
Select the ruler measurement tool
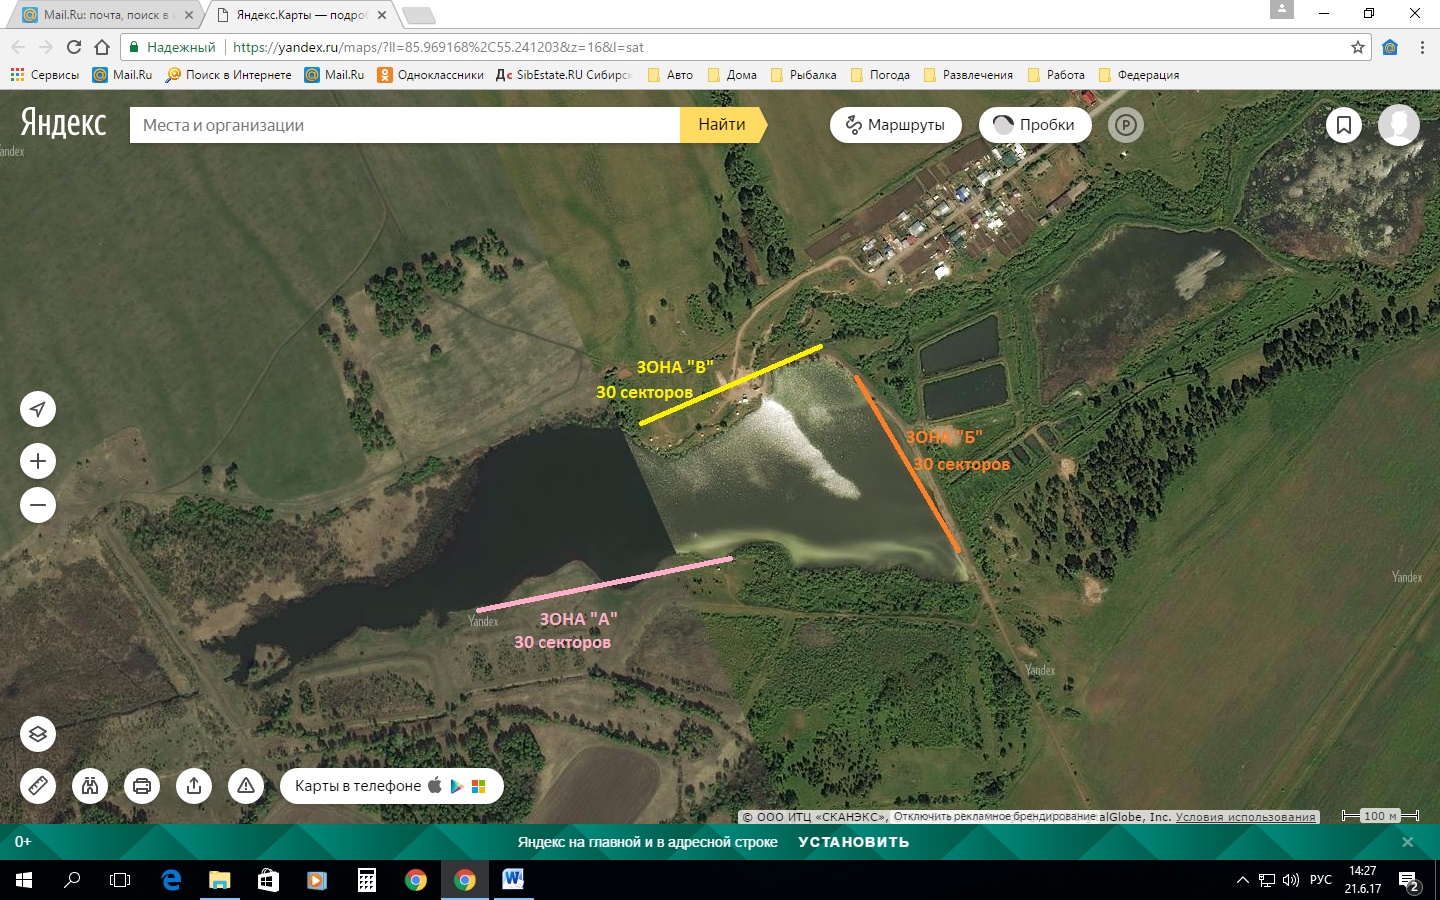pyautogui.click(x=38, y=786)
